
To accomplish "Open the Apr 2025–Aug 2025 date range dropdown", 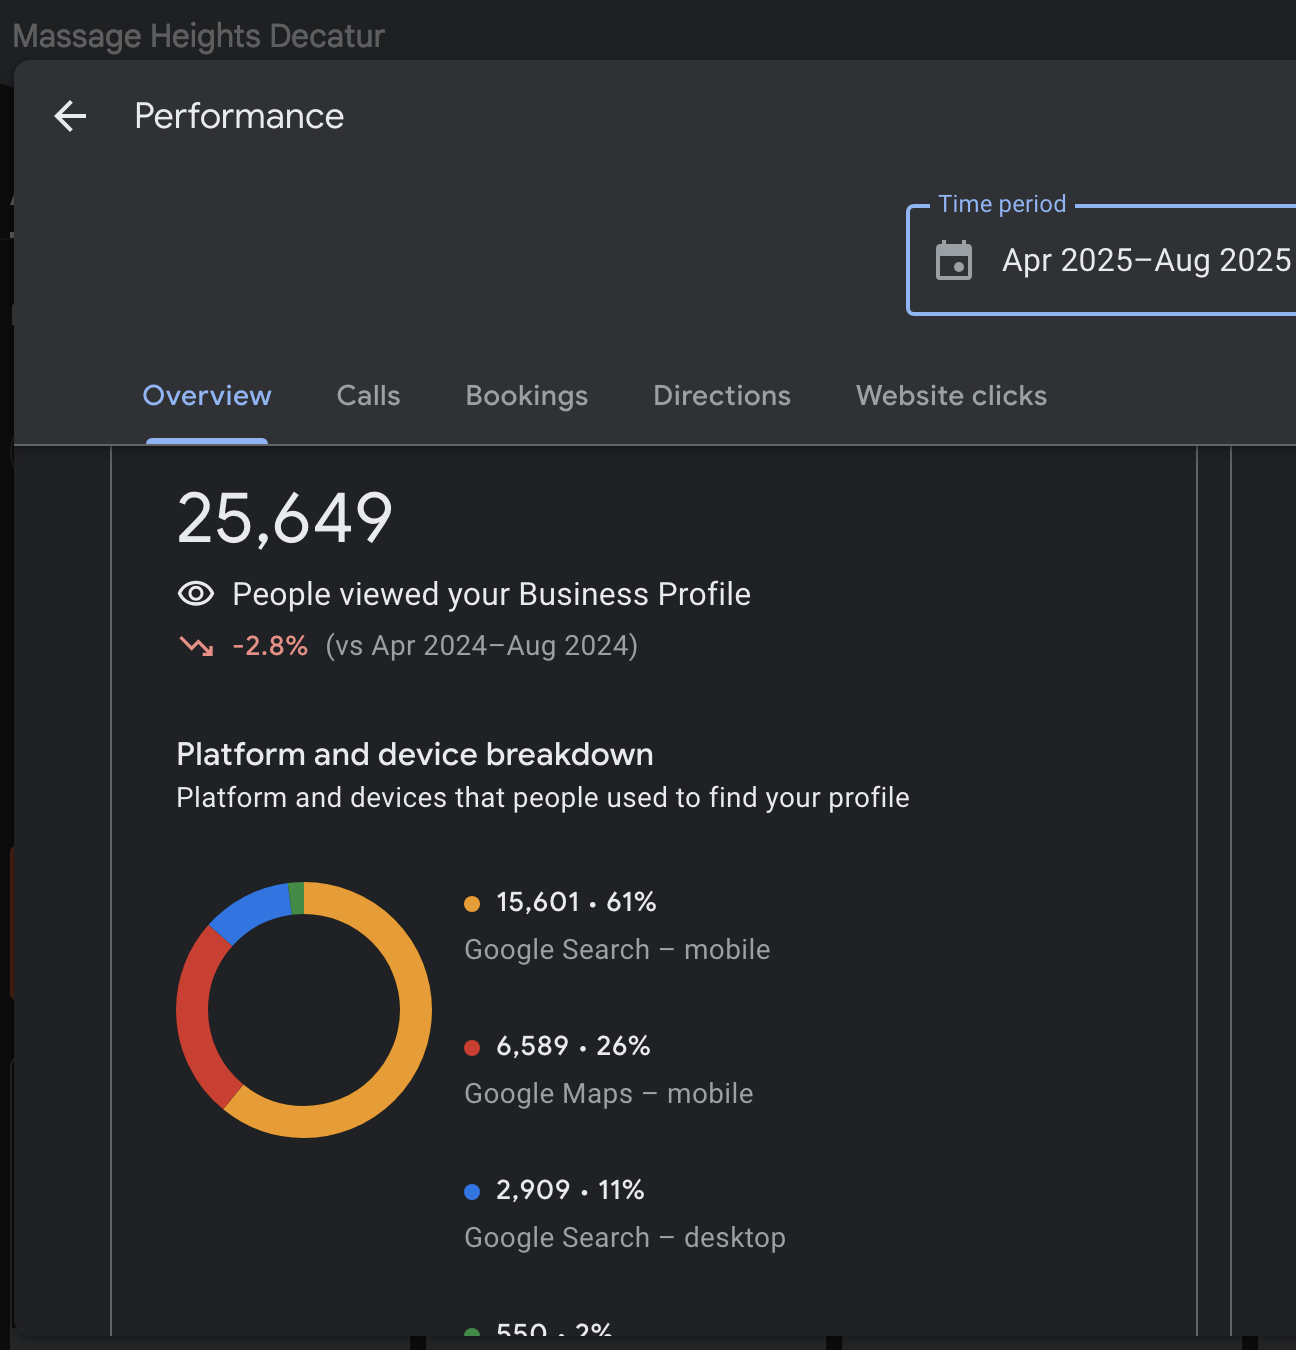I will (1146, 261).
